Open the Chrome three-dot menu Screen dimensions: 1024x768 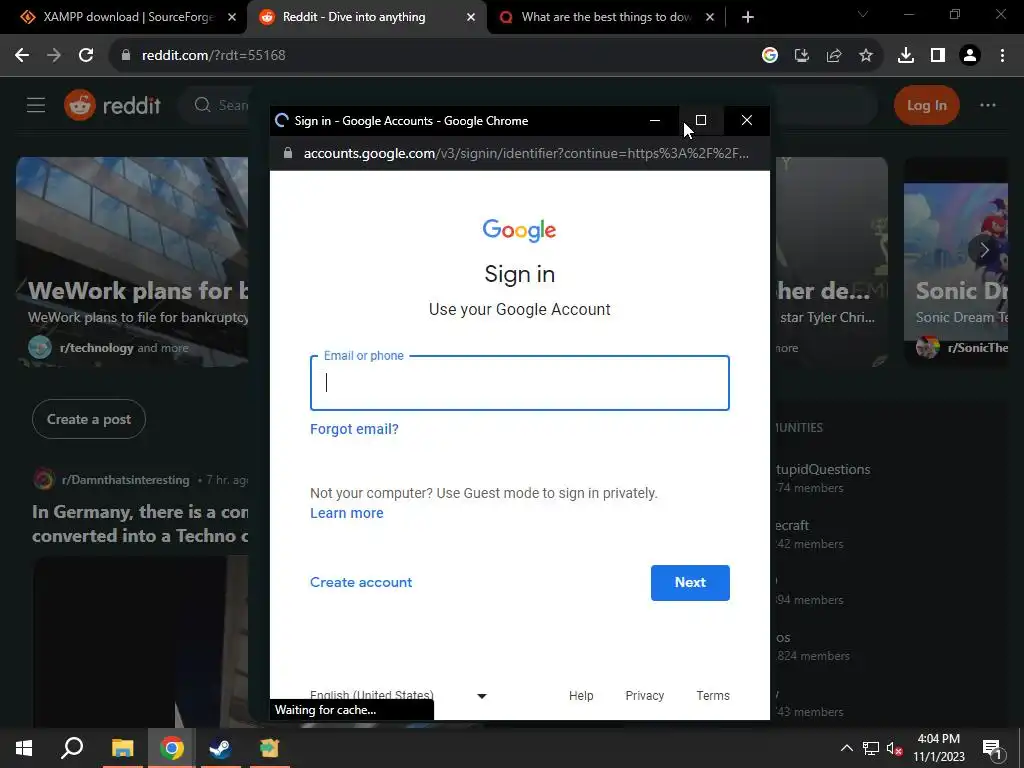coord(1002,56)
